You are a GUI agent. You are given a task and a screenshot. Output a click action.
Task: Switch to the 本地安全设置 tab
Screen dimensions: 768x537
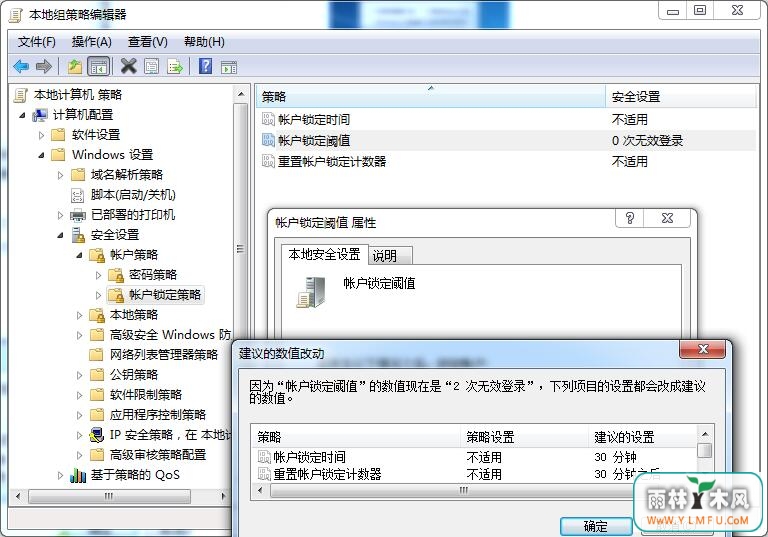pyautogui.click(x=324, y=254)
